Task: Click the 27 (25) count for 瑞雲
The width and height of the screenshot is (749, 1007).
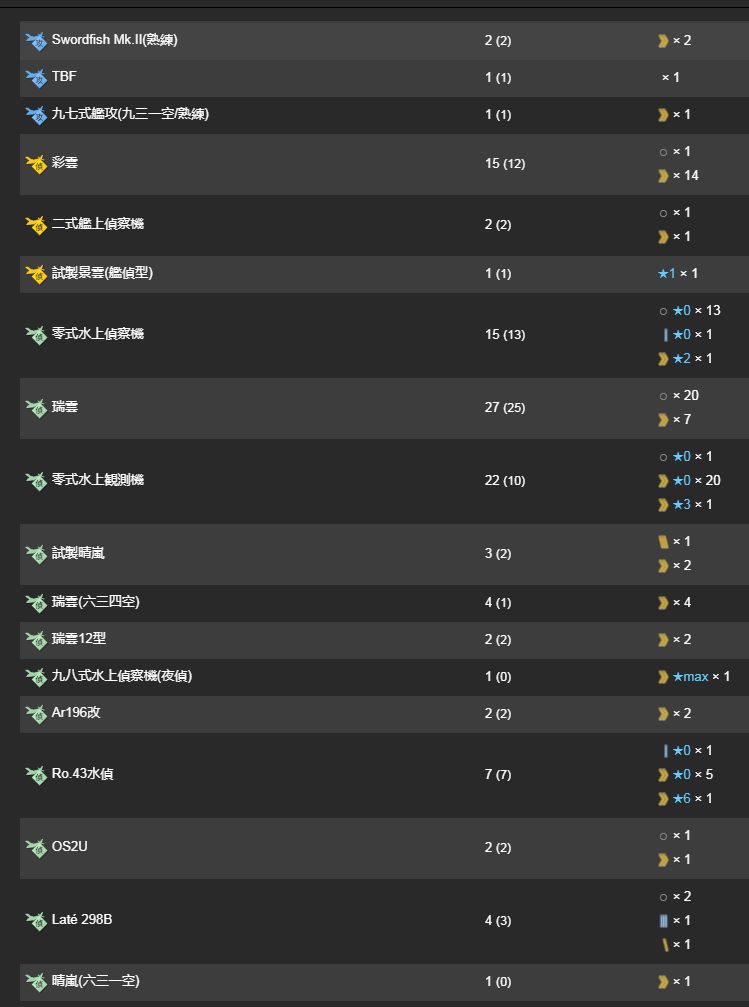Action: click(x=505, y=407)
